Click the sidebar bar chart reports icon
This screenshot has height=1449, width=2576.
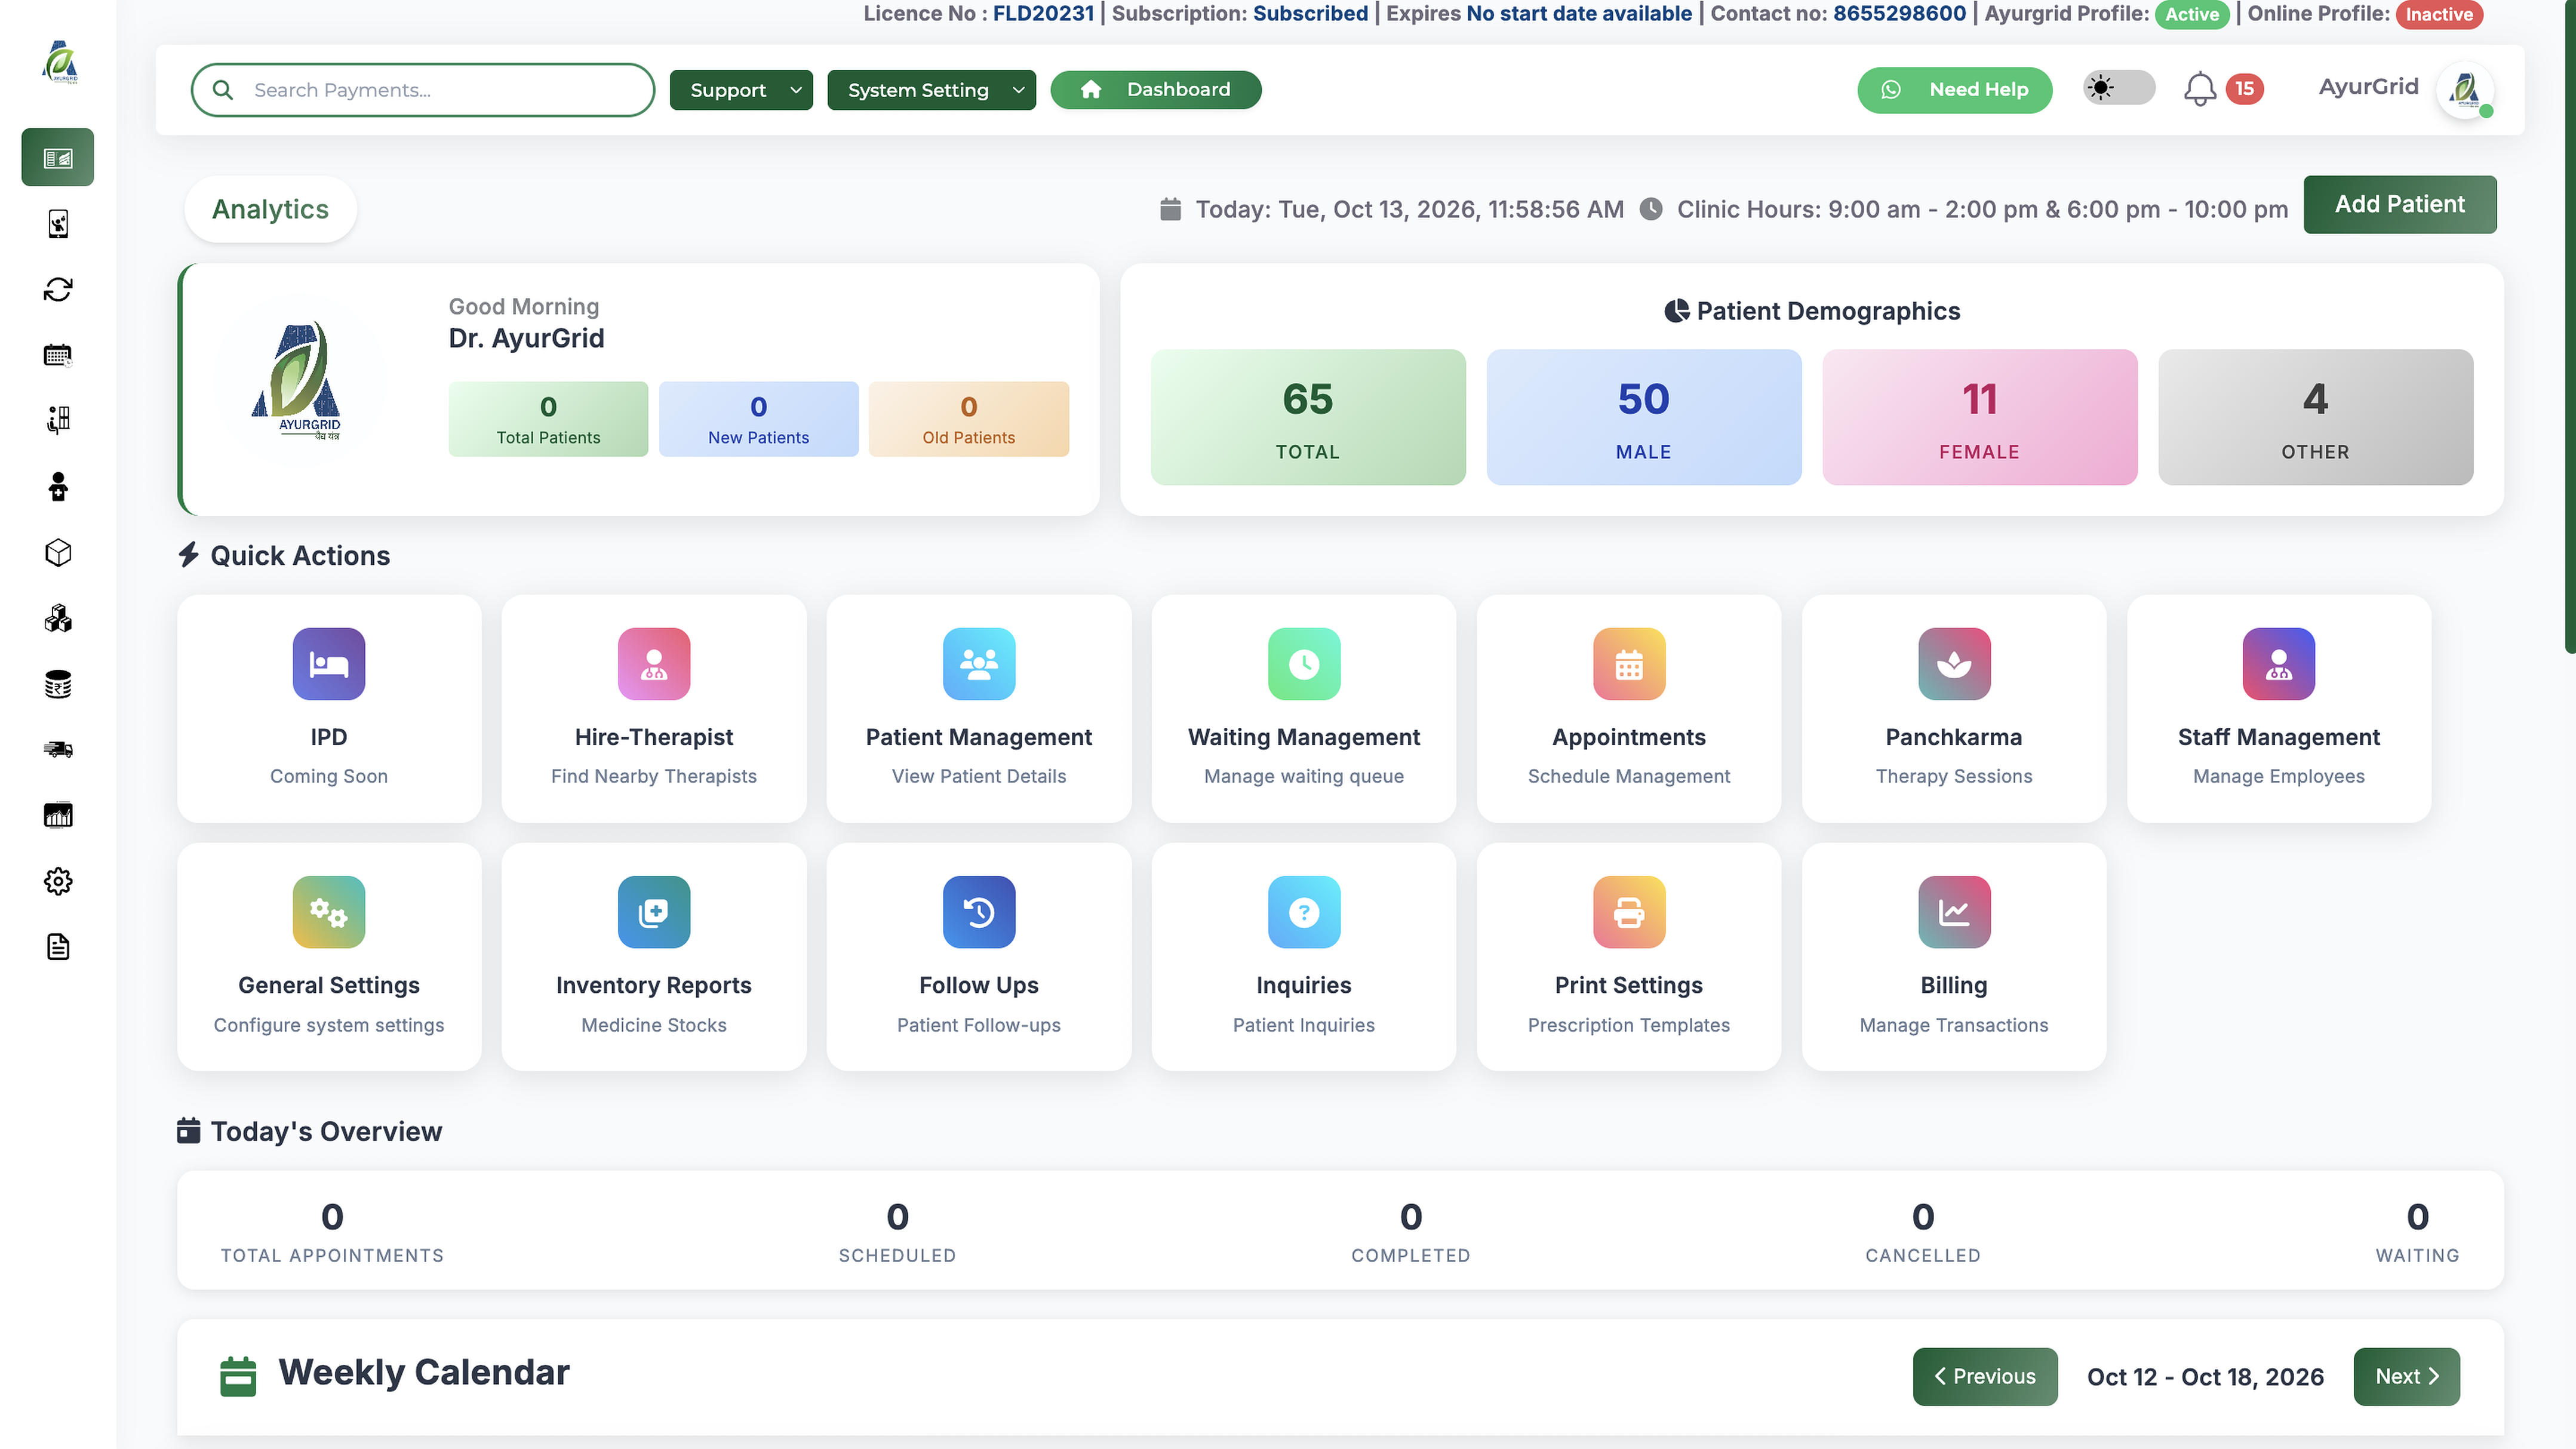coord(58,816)
